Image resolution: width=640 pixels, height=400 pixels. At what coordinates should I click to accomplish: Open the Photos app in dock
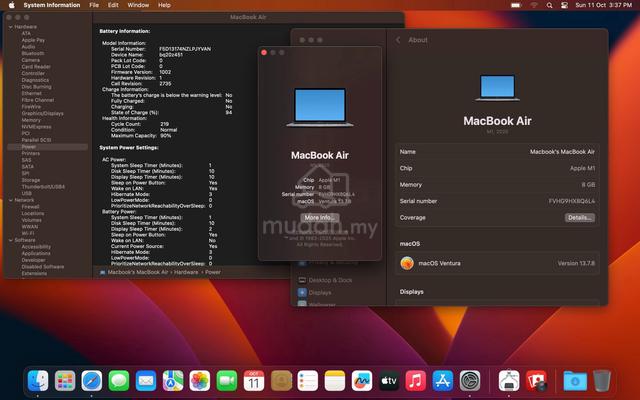point(200,381)
